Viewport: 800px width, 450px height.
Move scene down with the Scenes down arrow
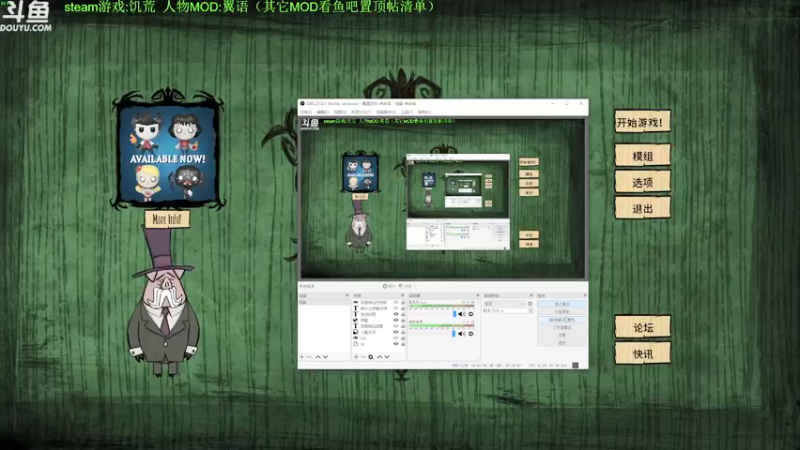click(x=326, y=357)
